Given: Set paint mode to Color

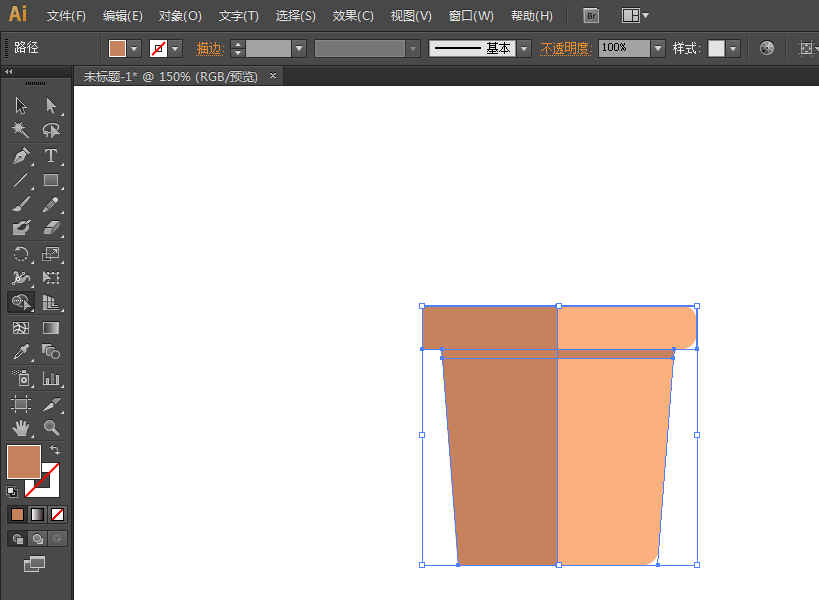Looking at the screenshot, I should click(x=17, y=515).
